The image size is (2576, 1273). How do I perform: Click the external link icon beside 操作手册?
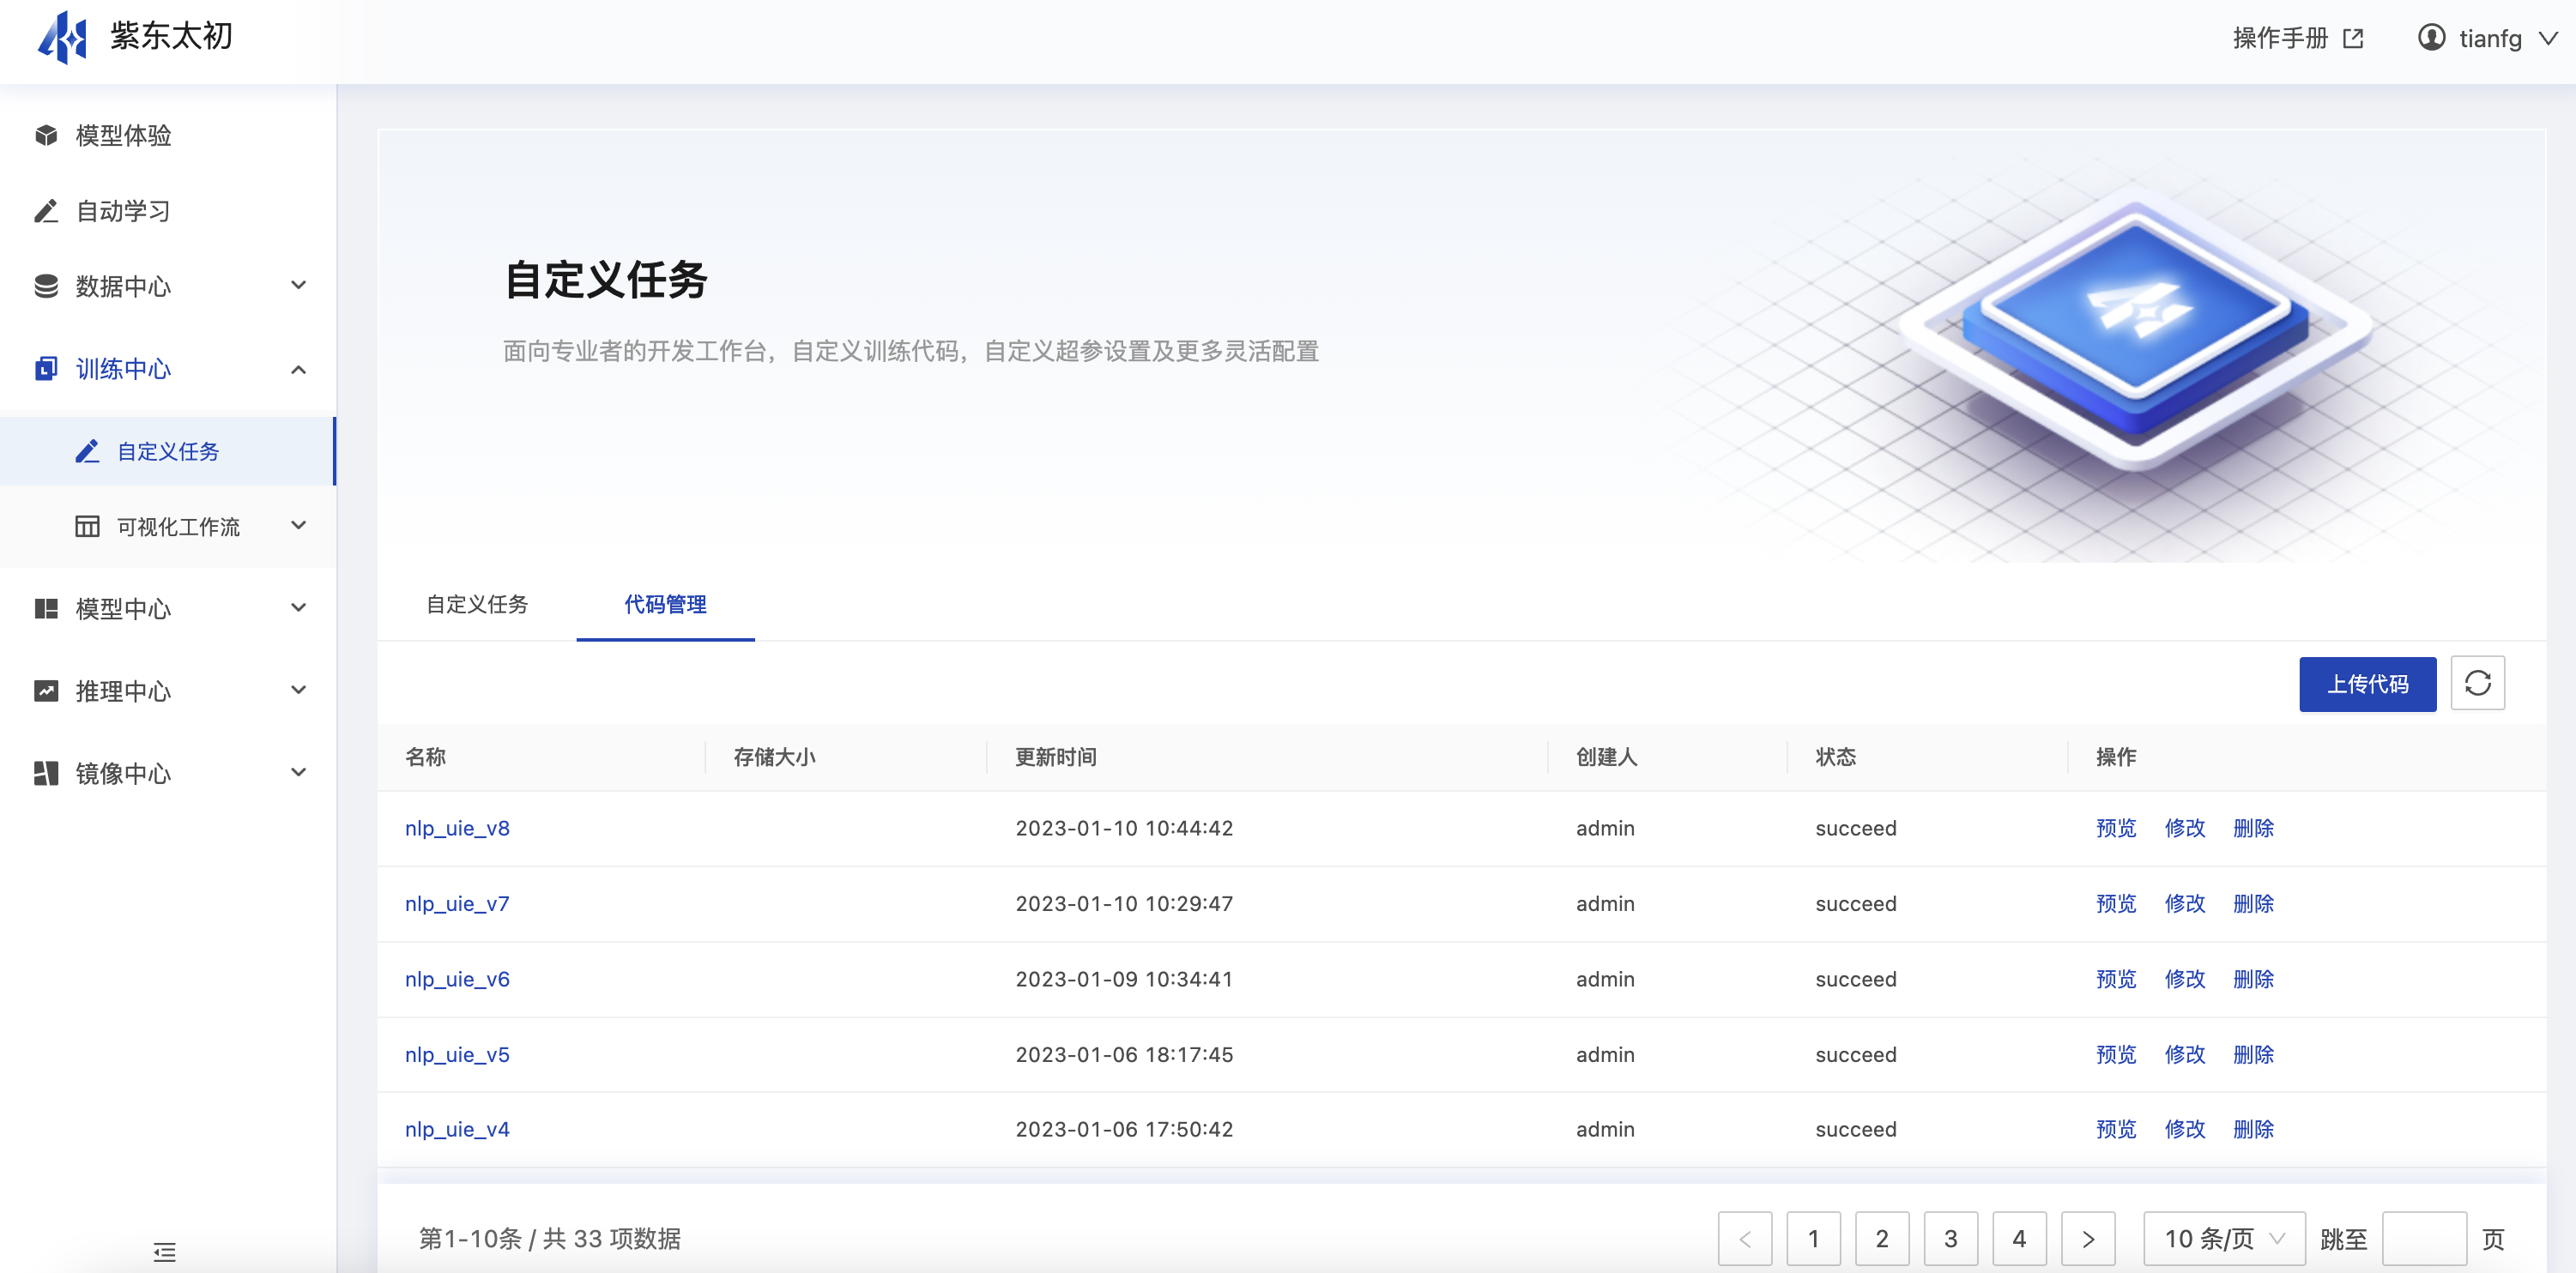coord(2353,38)
